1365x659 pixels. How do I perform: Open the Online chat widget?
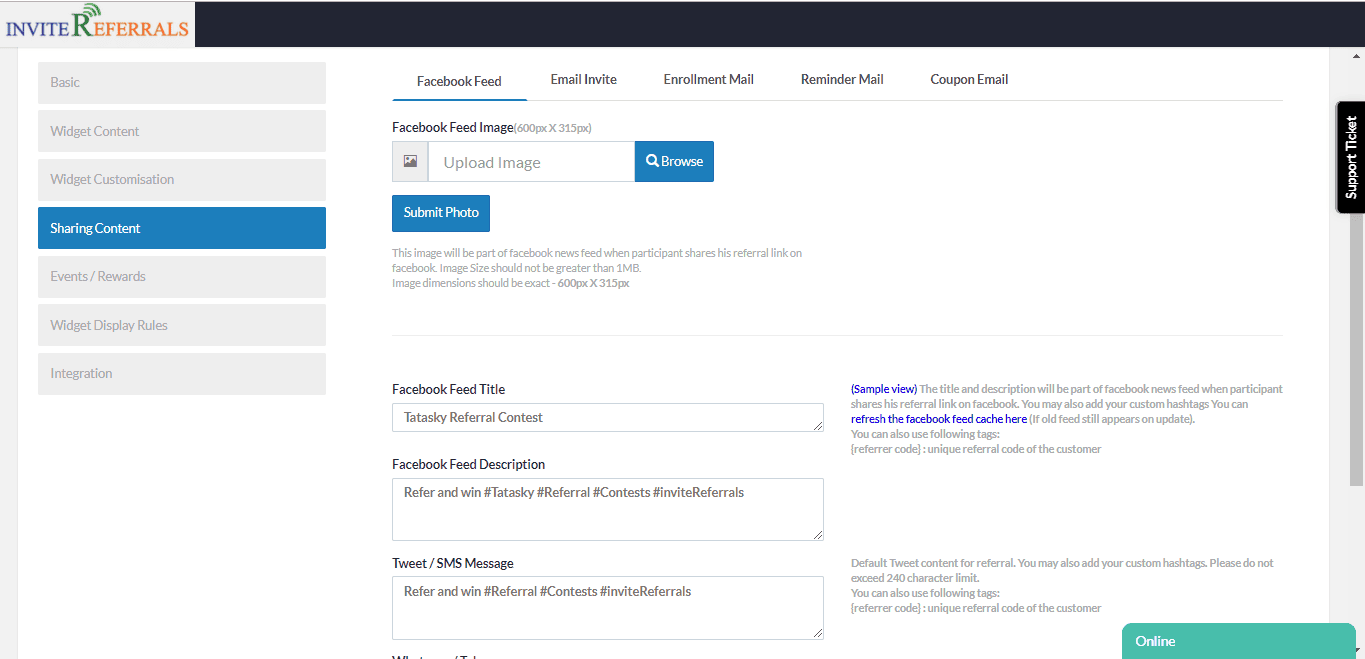pyautogui.click(x=1238, y=641)
